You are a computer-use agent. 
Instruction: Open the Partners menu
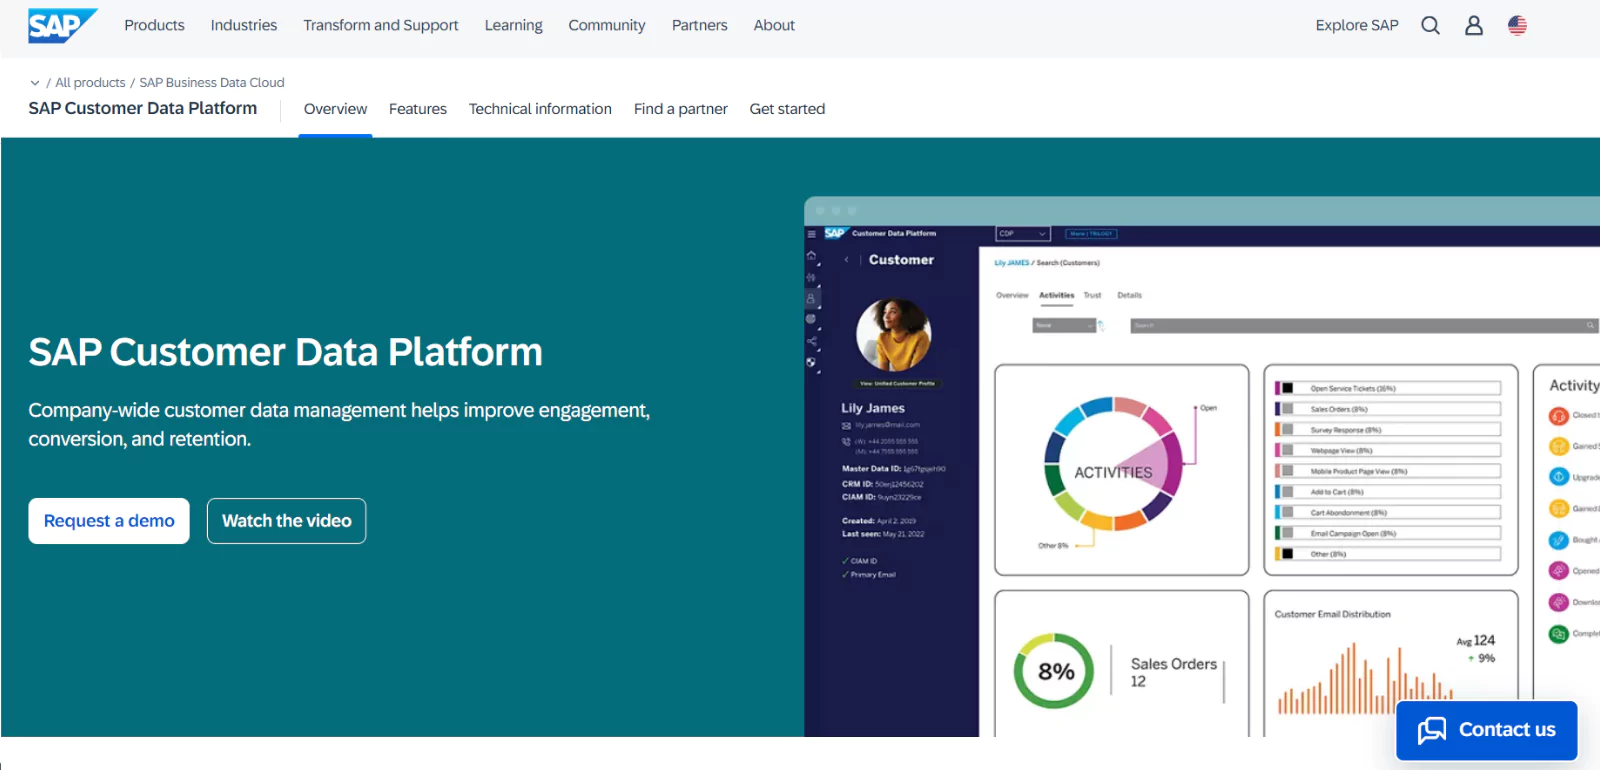[700, 25]
